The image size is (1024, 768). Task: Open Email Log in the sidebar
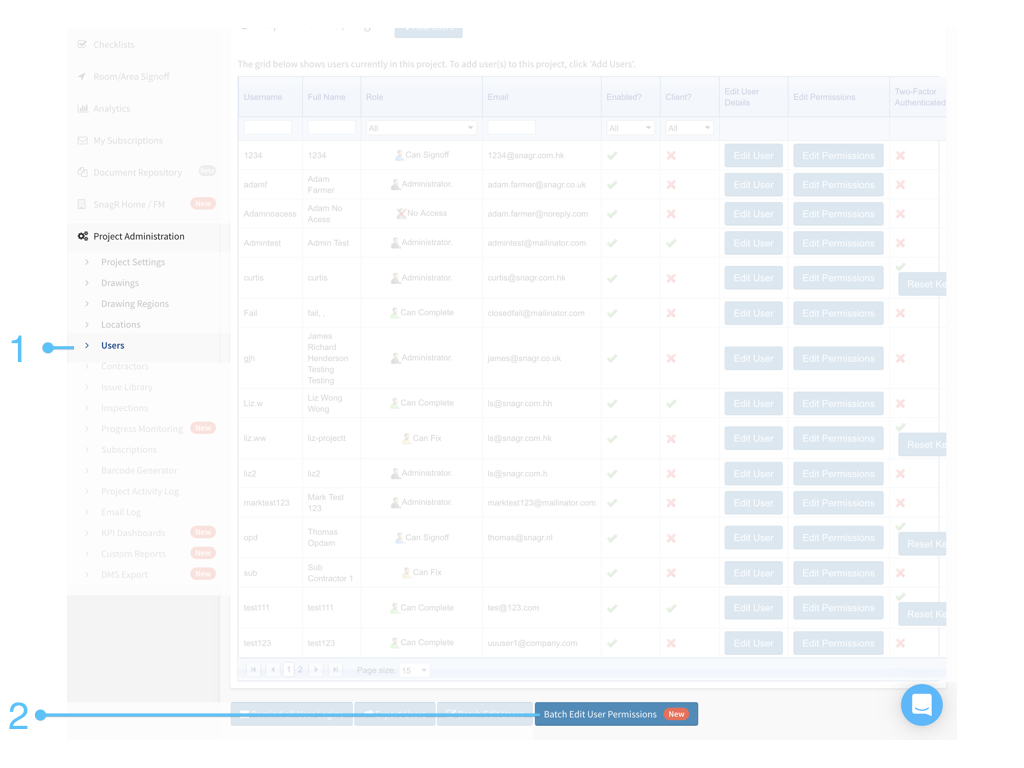121,512
